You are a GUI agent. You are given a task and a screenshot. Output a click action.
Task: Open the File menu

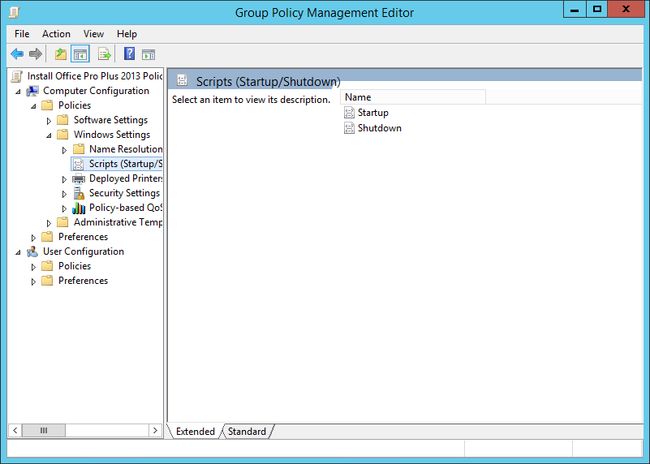point(22,34)
